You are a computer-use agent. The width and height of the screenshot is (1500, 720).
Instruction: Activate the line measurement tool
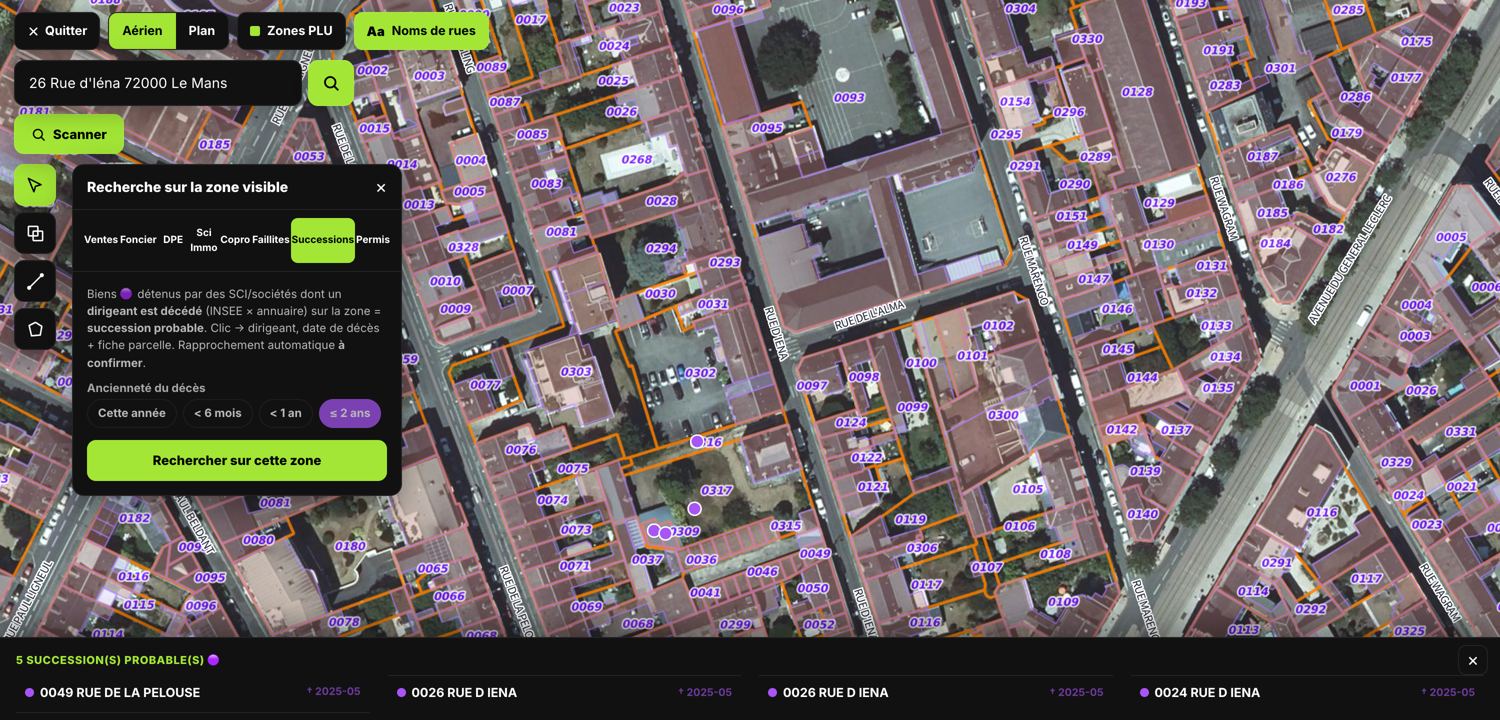pyautogui.click(x=35, y=281)
